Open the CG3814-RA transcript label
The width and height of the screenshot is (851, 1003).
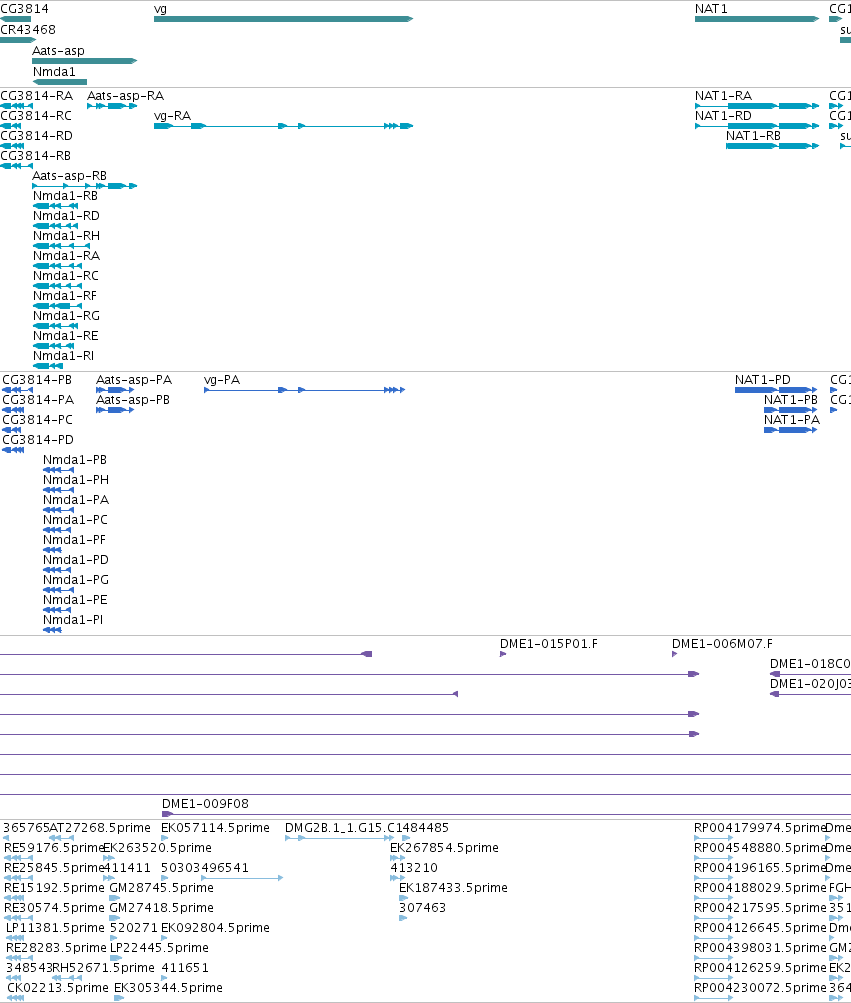click(x=36, y=95)
